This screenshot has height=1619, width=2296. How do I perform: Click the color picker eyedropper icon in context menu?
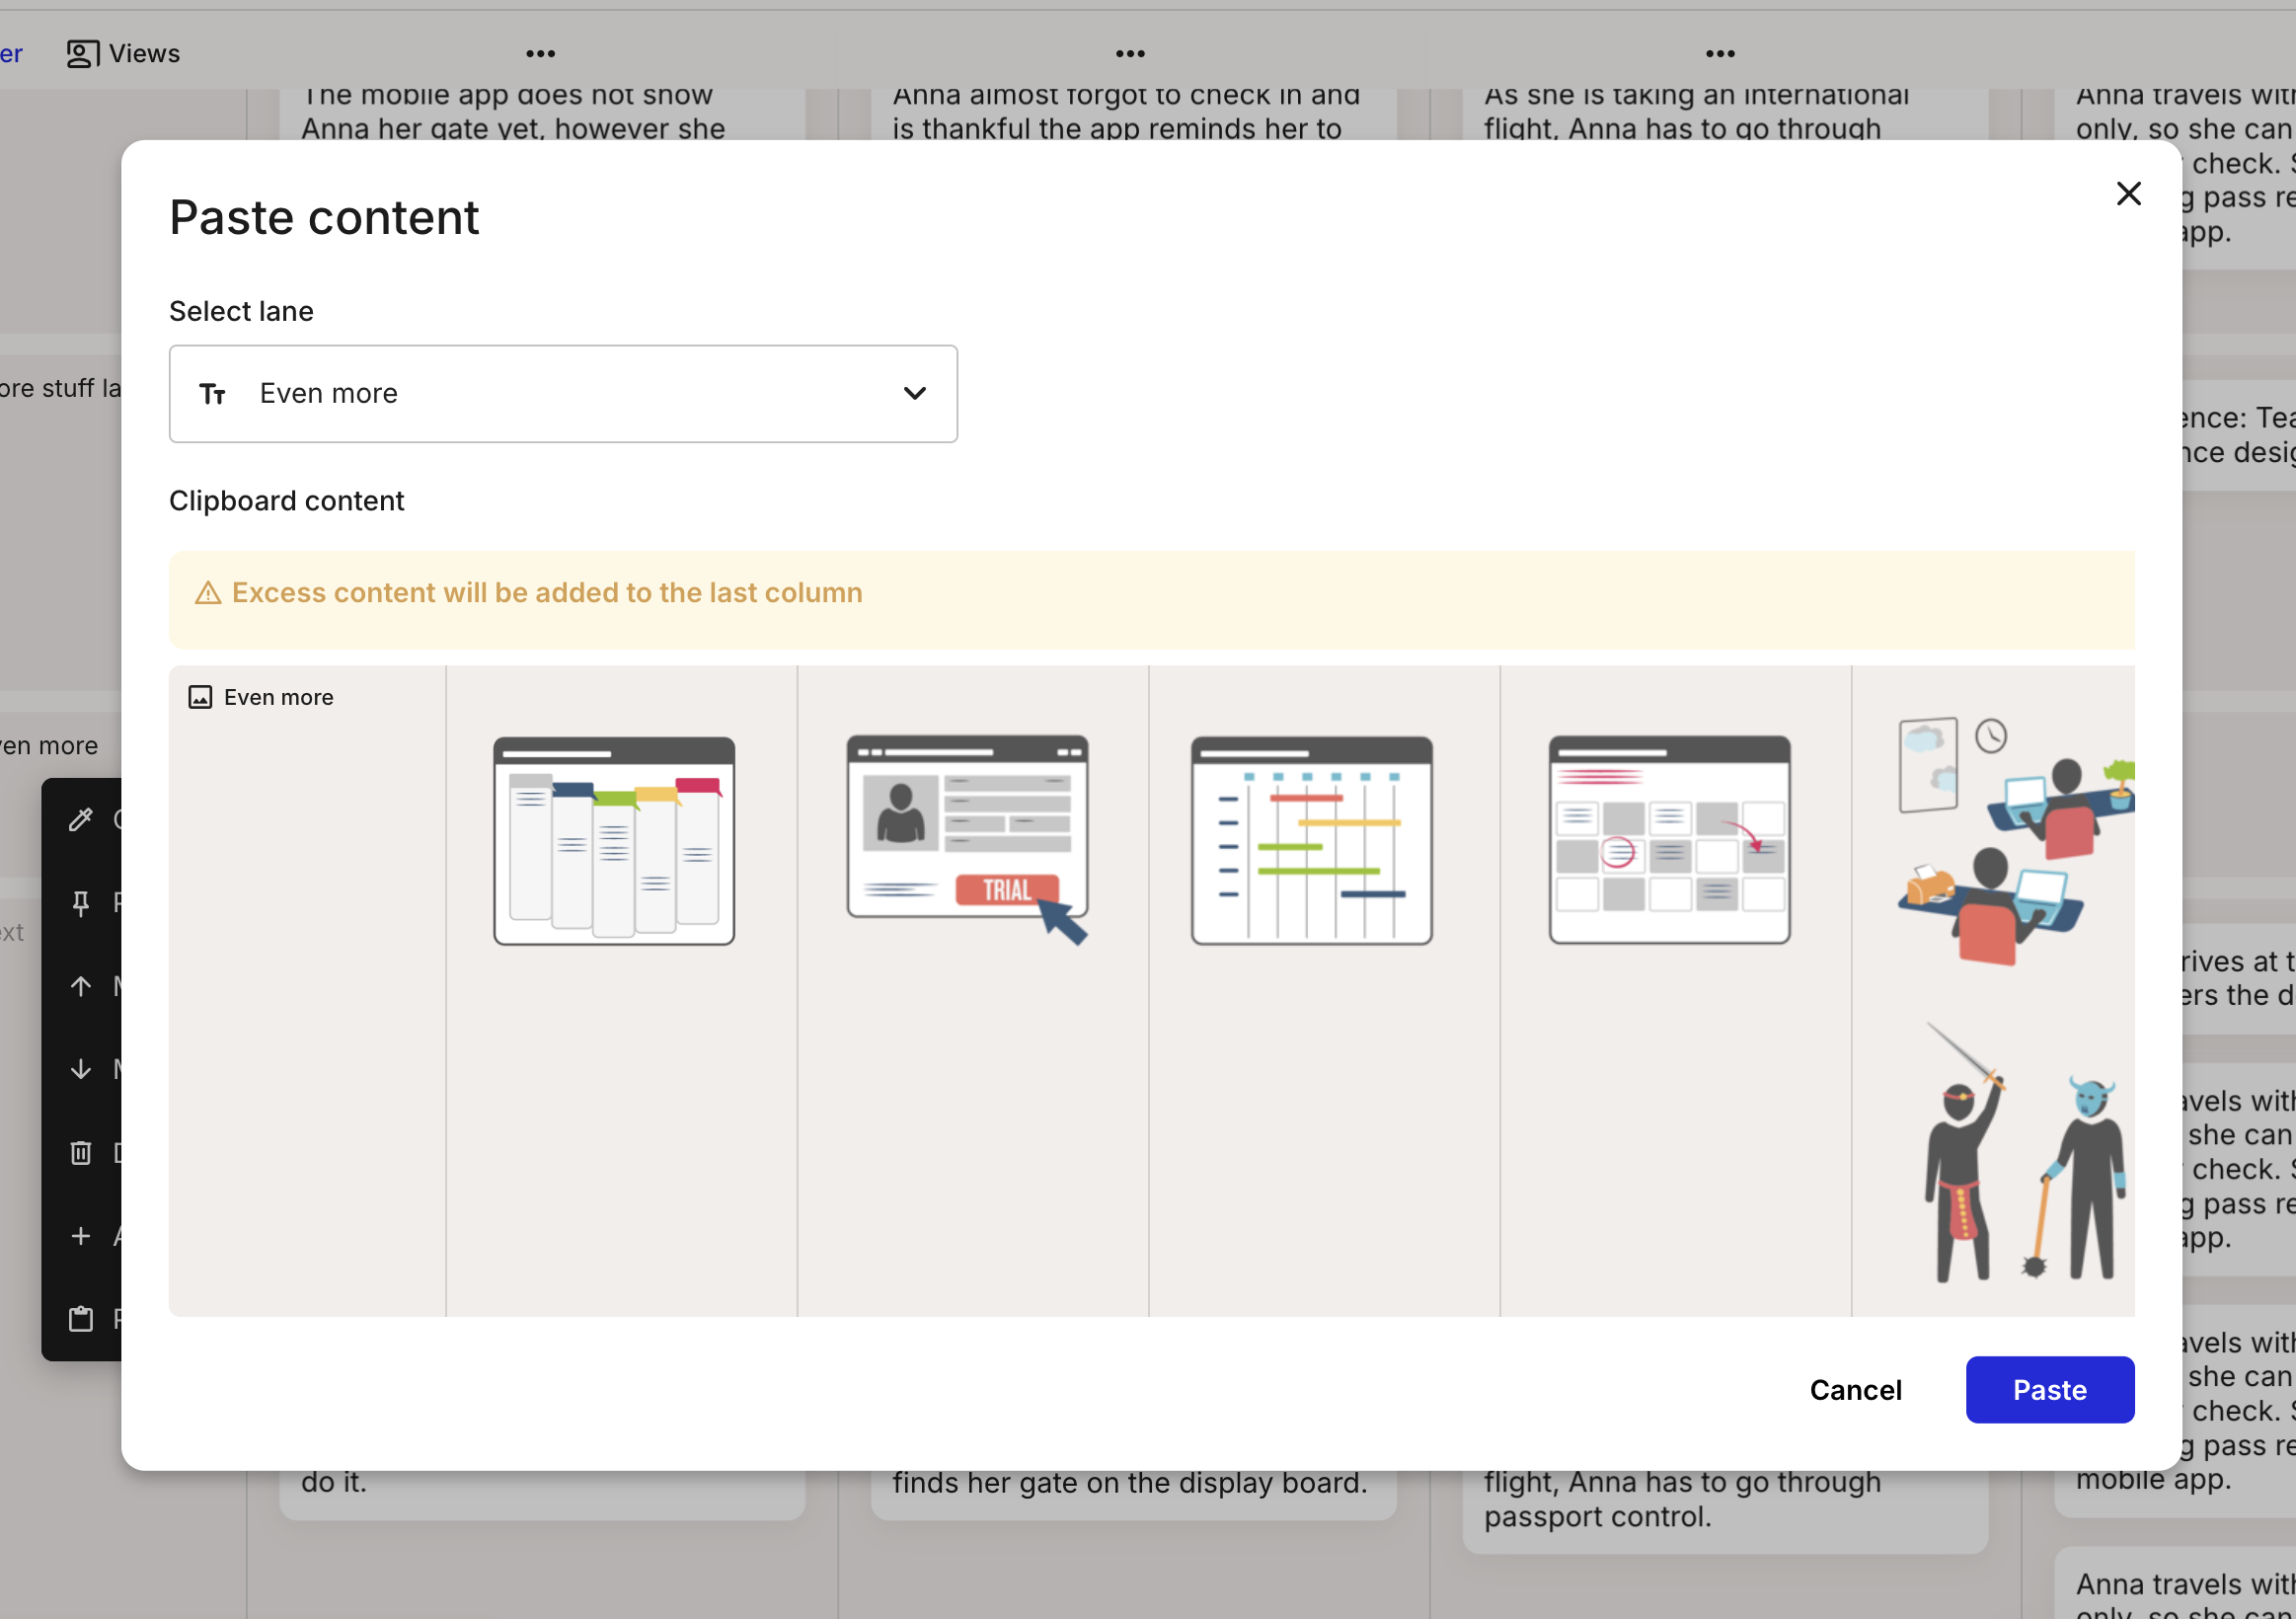tap(81, 820)
